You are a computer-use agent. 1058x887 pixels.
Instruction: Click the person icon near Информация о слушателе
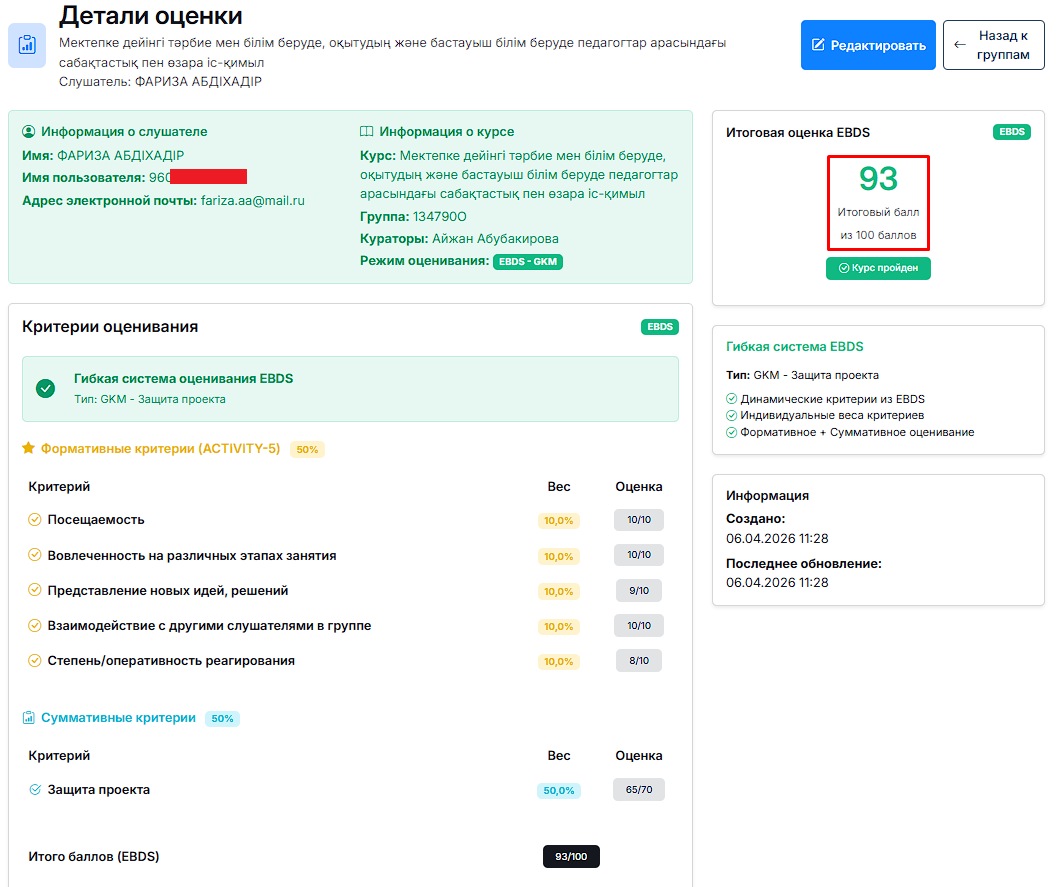click(x=29, y=132)
